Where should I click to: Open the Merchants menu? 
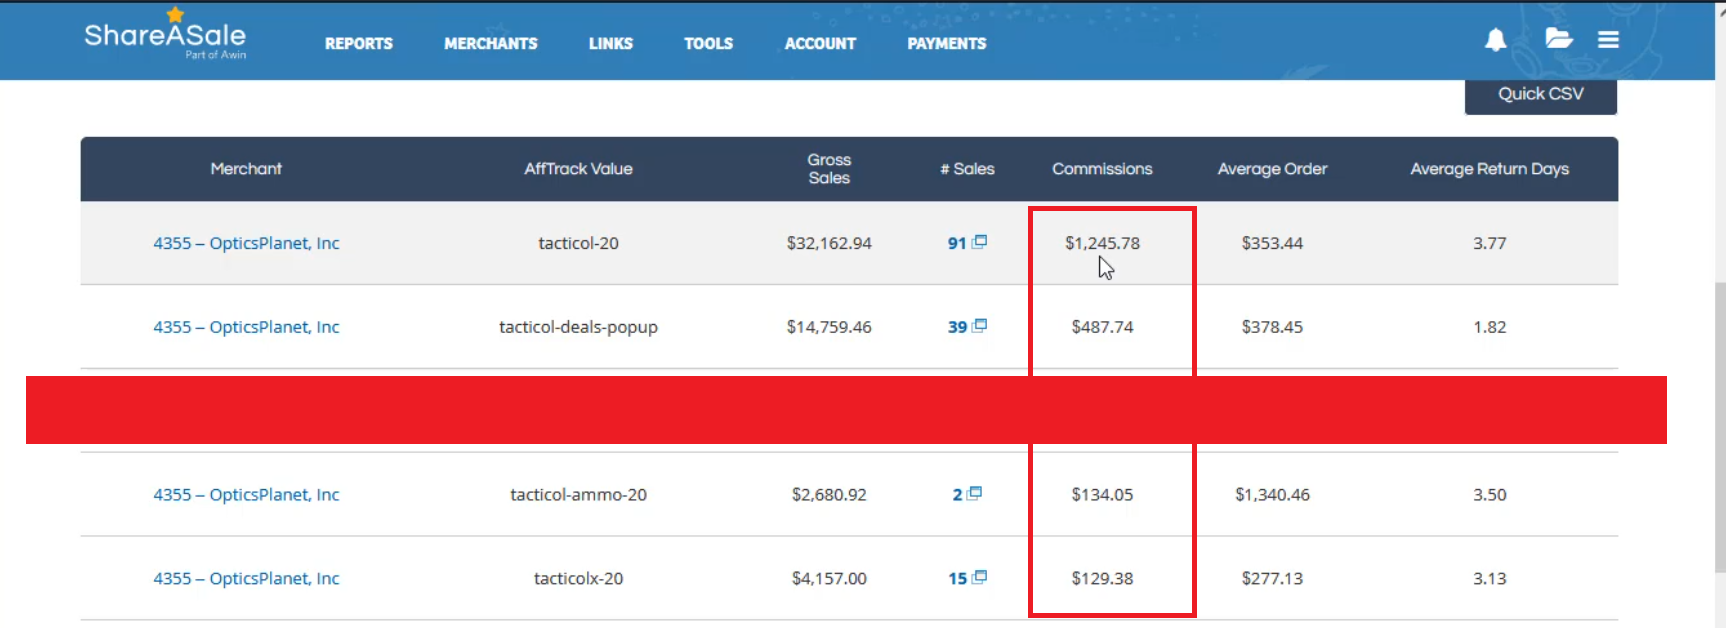[491, 44]
